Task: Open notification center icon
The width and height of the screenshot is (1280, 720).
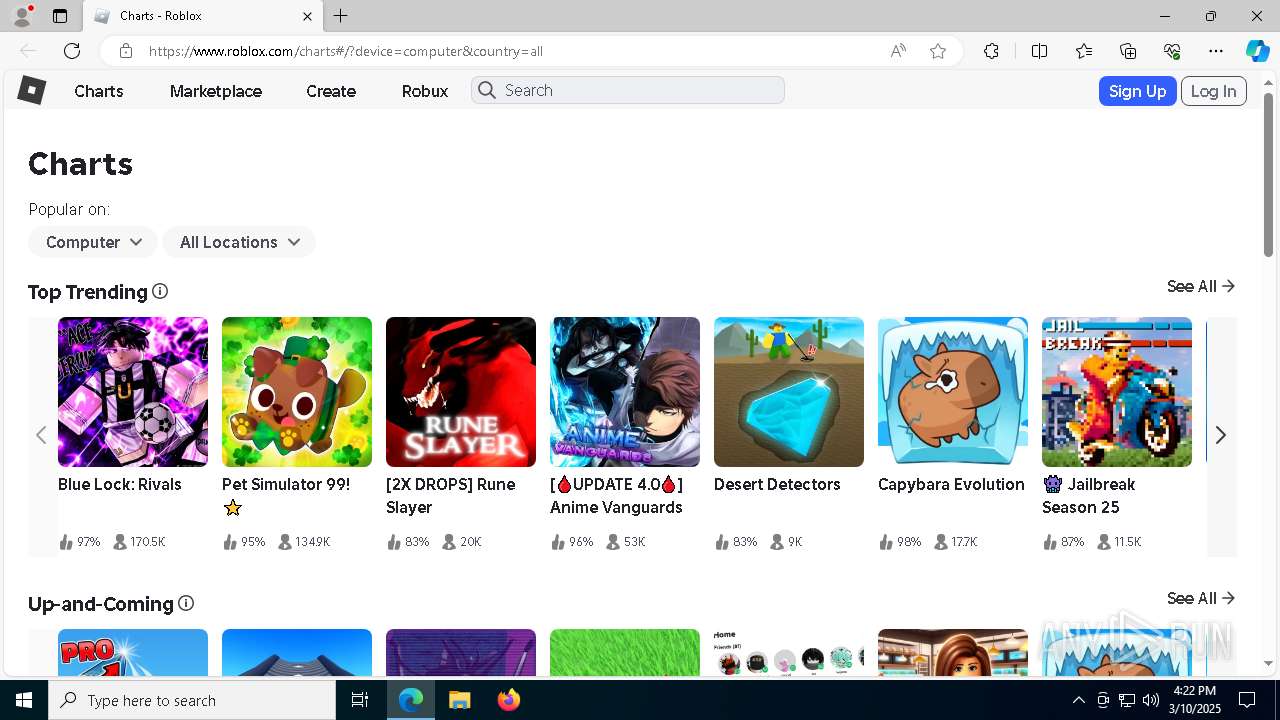Action: click(x=1247, y=700)
